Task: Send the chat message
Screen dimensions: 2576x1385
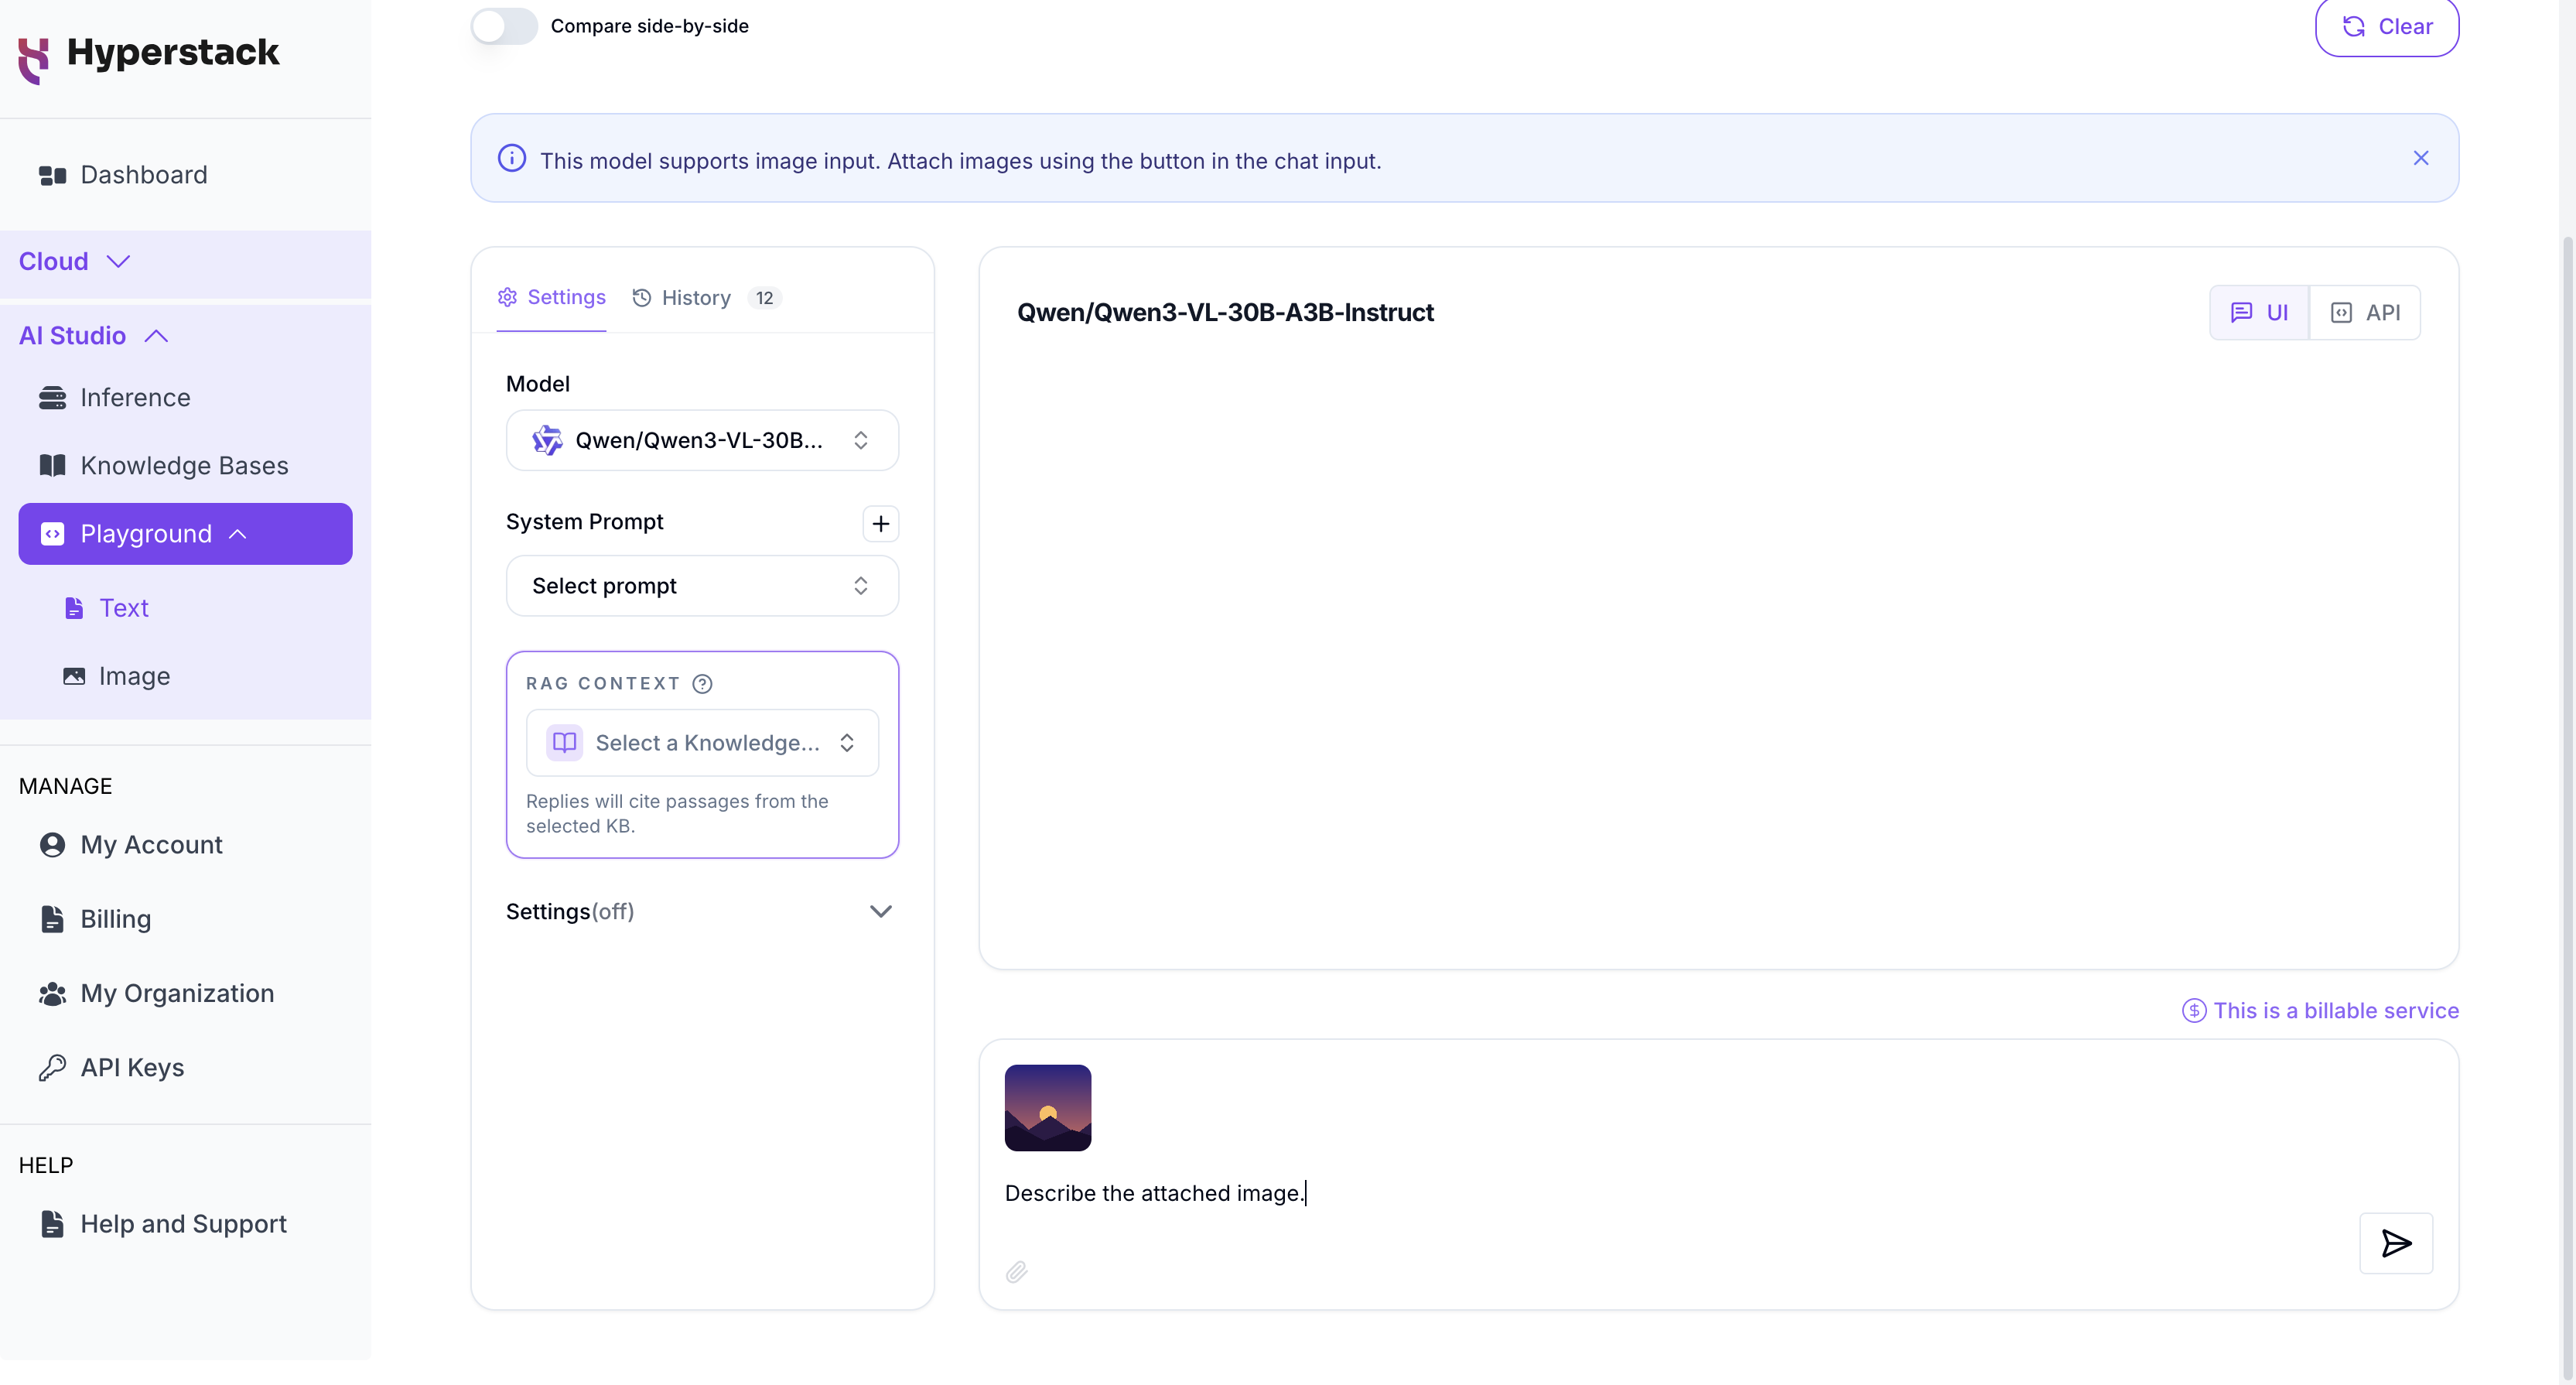Action: click(x=2396, y=1243)
